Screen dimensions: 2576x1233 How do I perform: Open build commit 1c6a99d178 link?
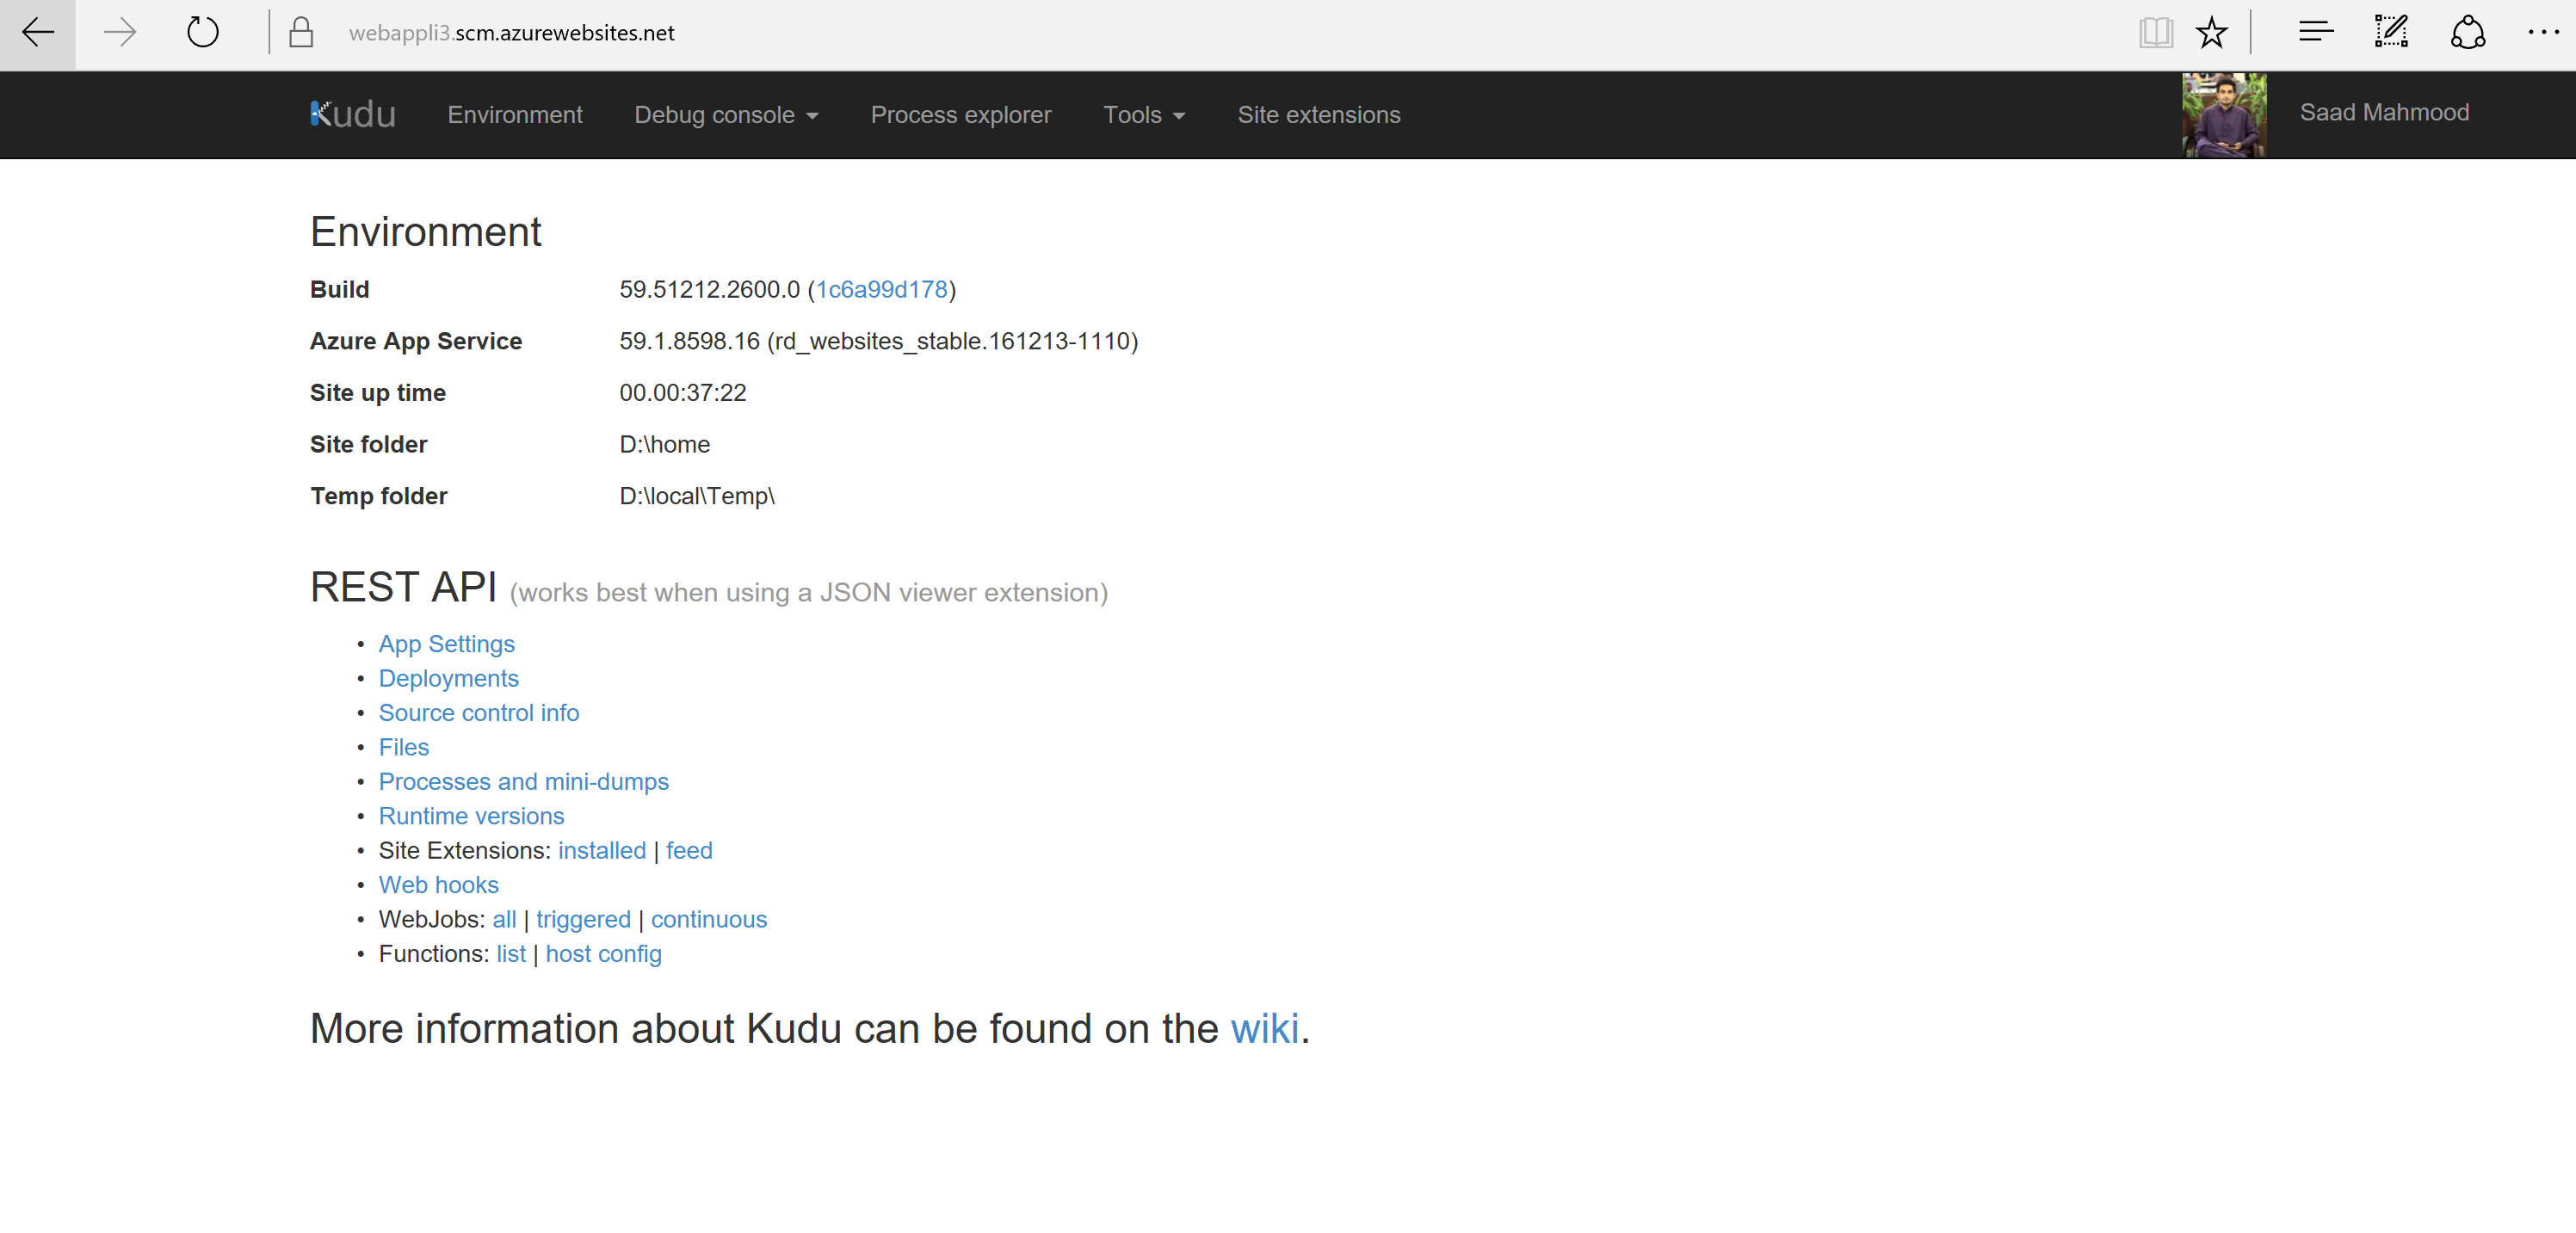(881, 290)
